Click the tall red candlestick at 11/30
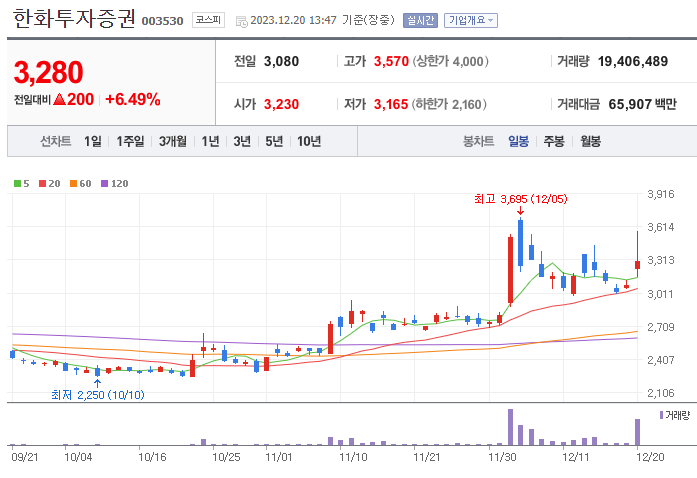The height and width of the screenshot is (478, 697). [x=510, y=270]
